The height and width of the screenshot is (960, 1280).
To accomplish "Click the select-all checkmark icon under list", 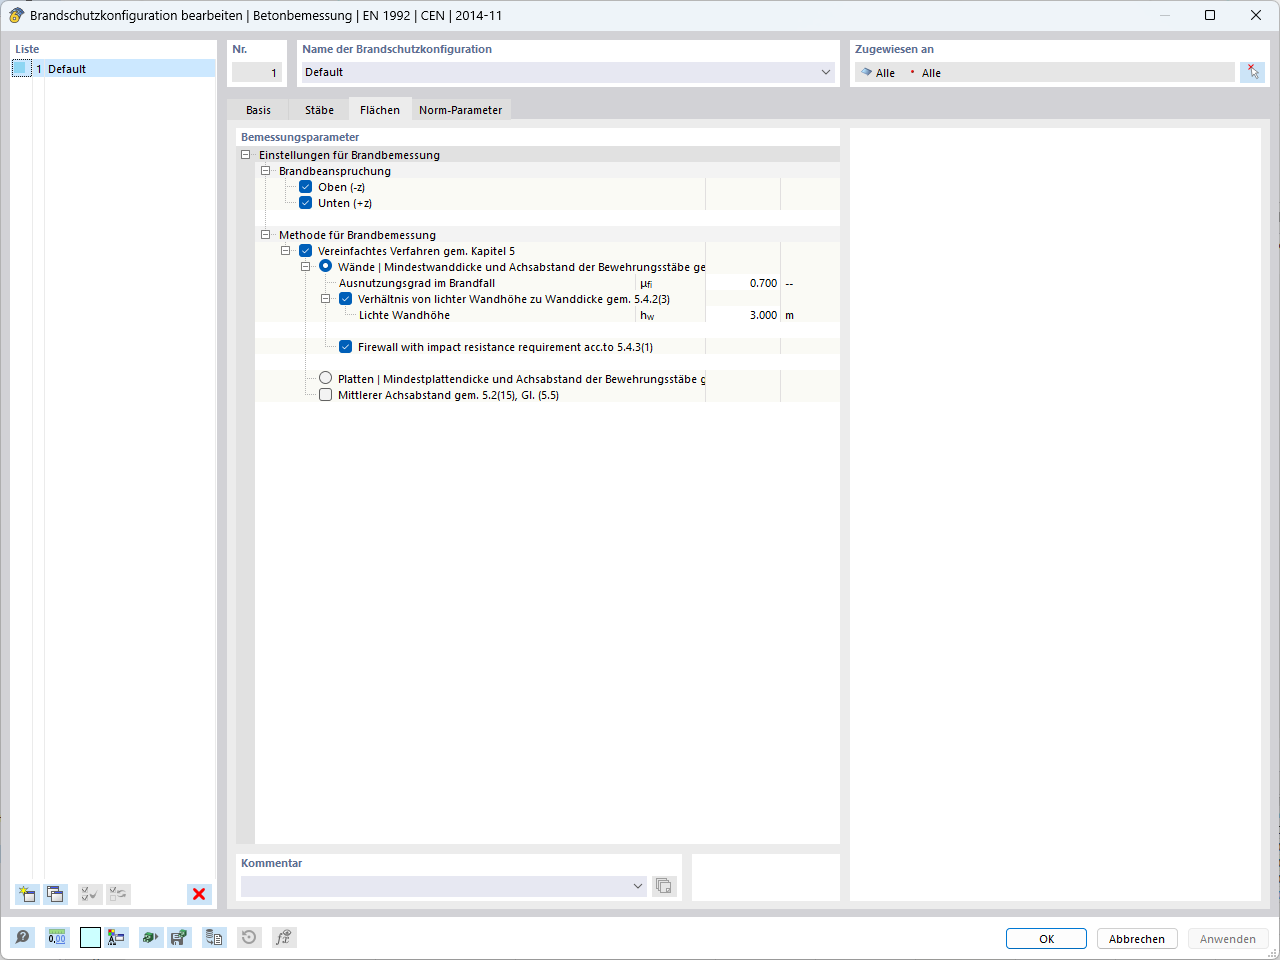I will coord(90,894).
